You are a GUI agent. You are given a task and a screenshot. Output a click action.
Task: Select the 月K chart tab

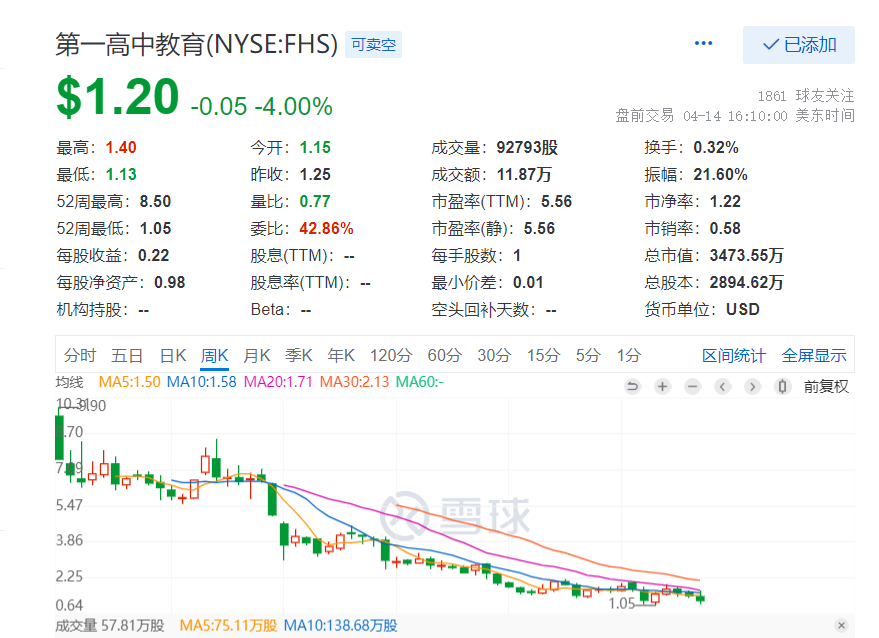(x=257, y=355)
